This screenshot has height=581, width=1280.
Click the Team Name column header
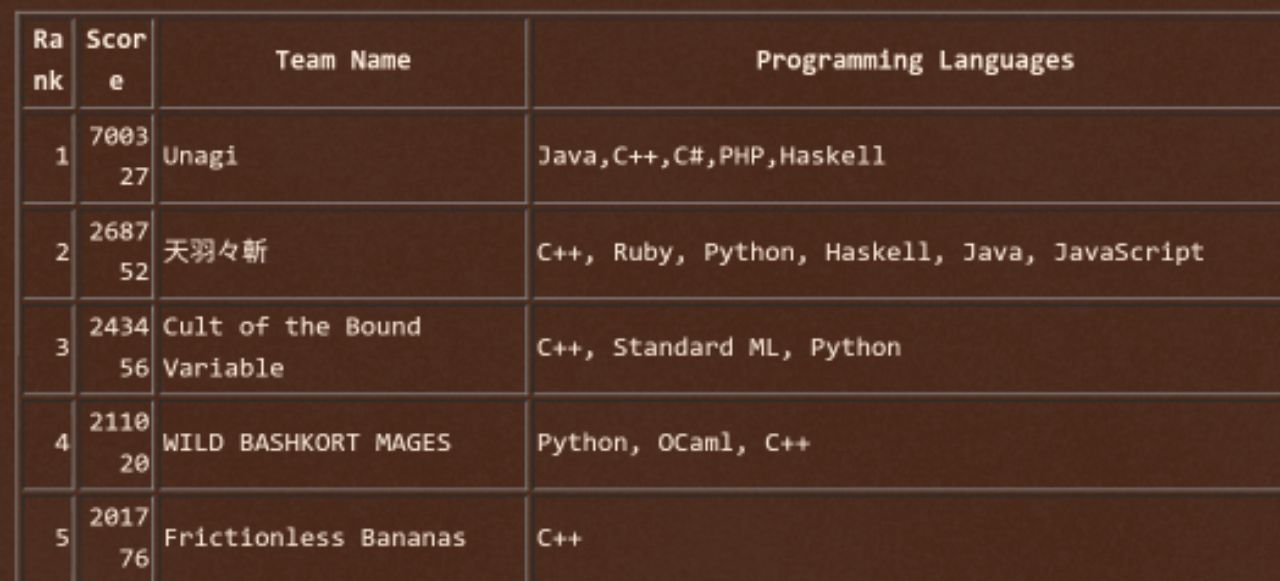pos(343,62)
